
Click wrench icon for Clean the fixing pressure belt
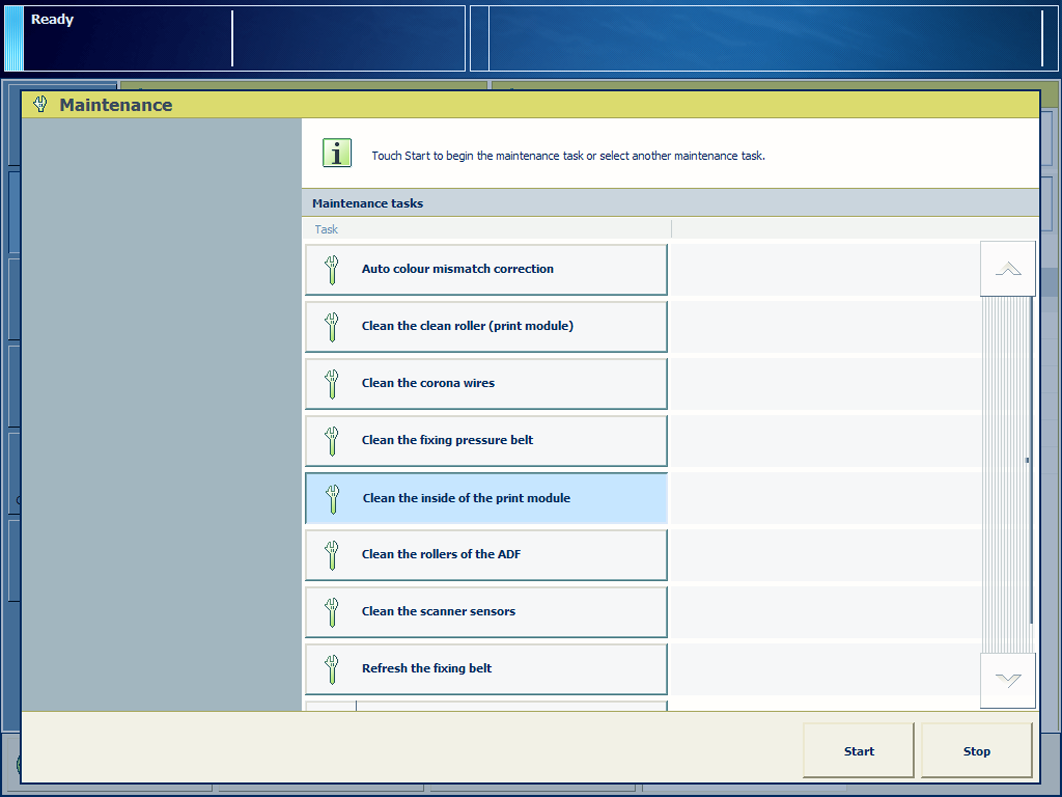[x=332, y=441]
